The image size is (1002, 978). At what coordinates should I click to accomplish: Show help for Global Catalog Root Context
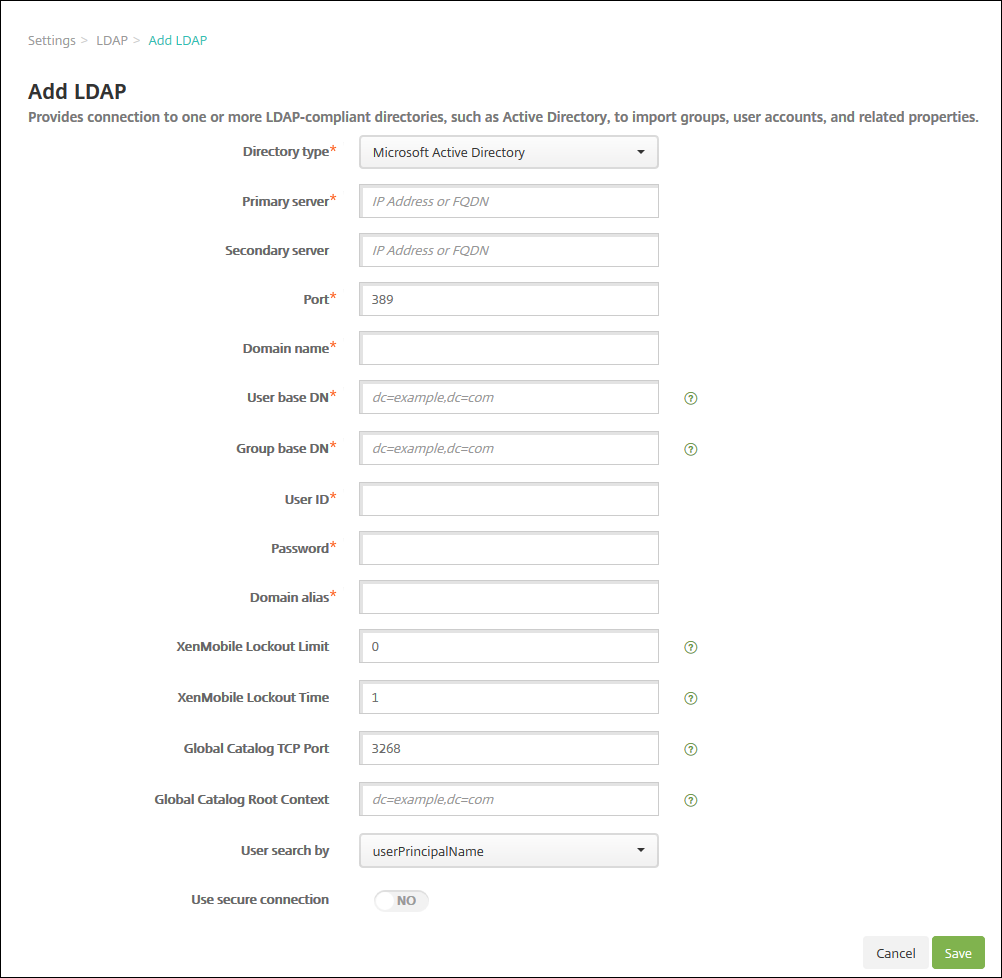[x=690, y=800]
